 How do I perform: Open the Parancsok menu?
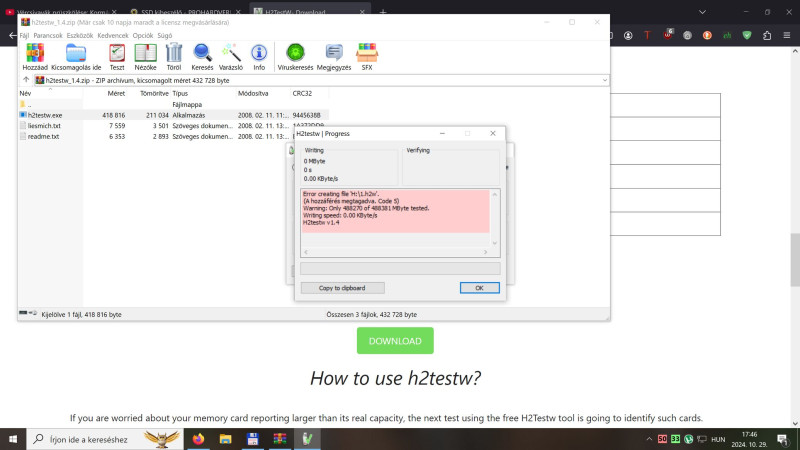[x=48, y=36]
